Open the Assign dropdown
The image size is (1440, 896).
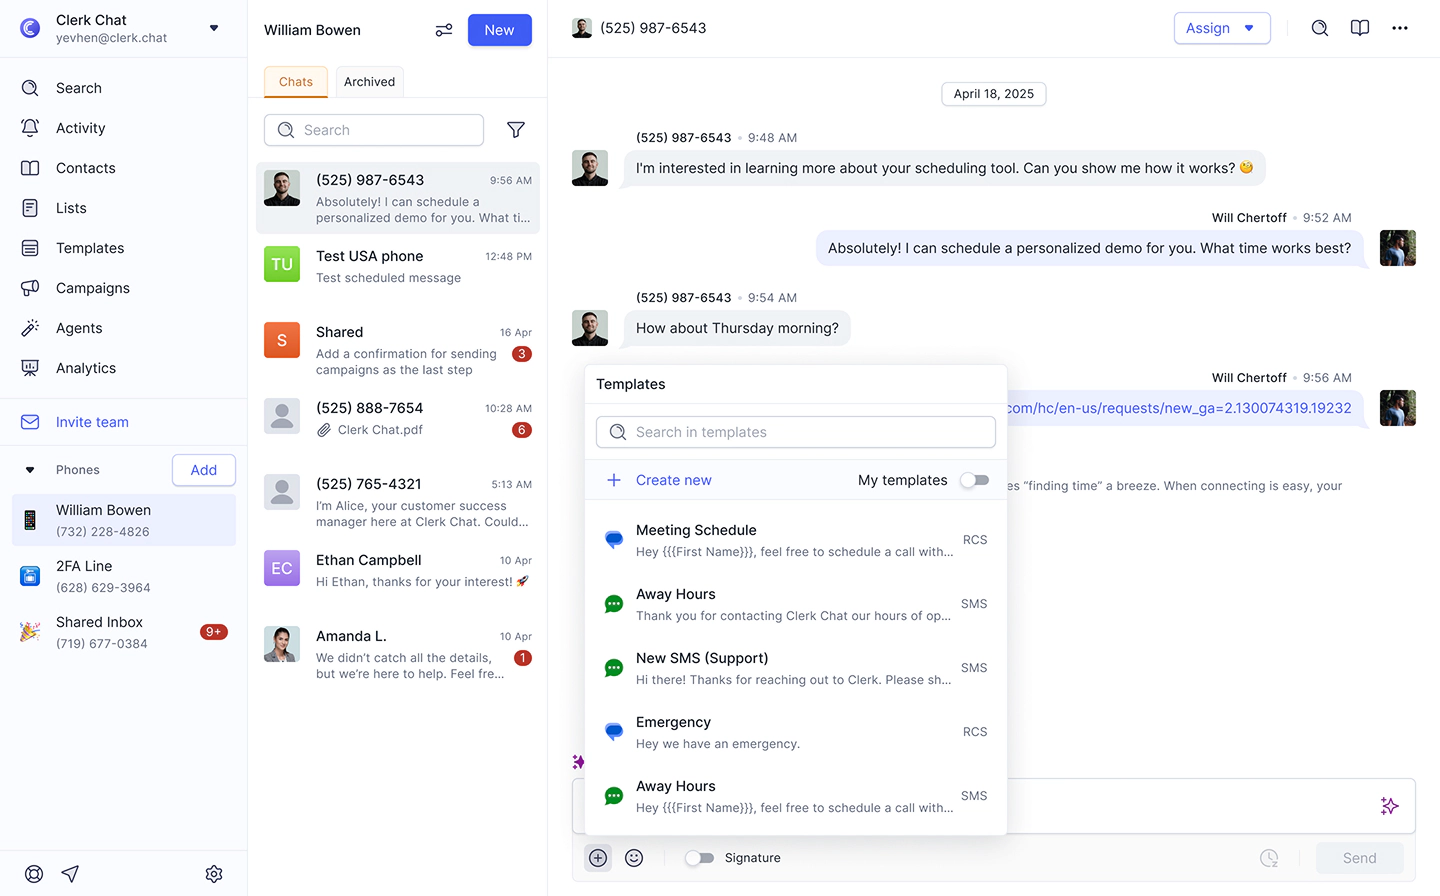[x=1221, y=28]
